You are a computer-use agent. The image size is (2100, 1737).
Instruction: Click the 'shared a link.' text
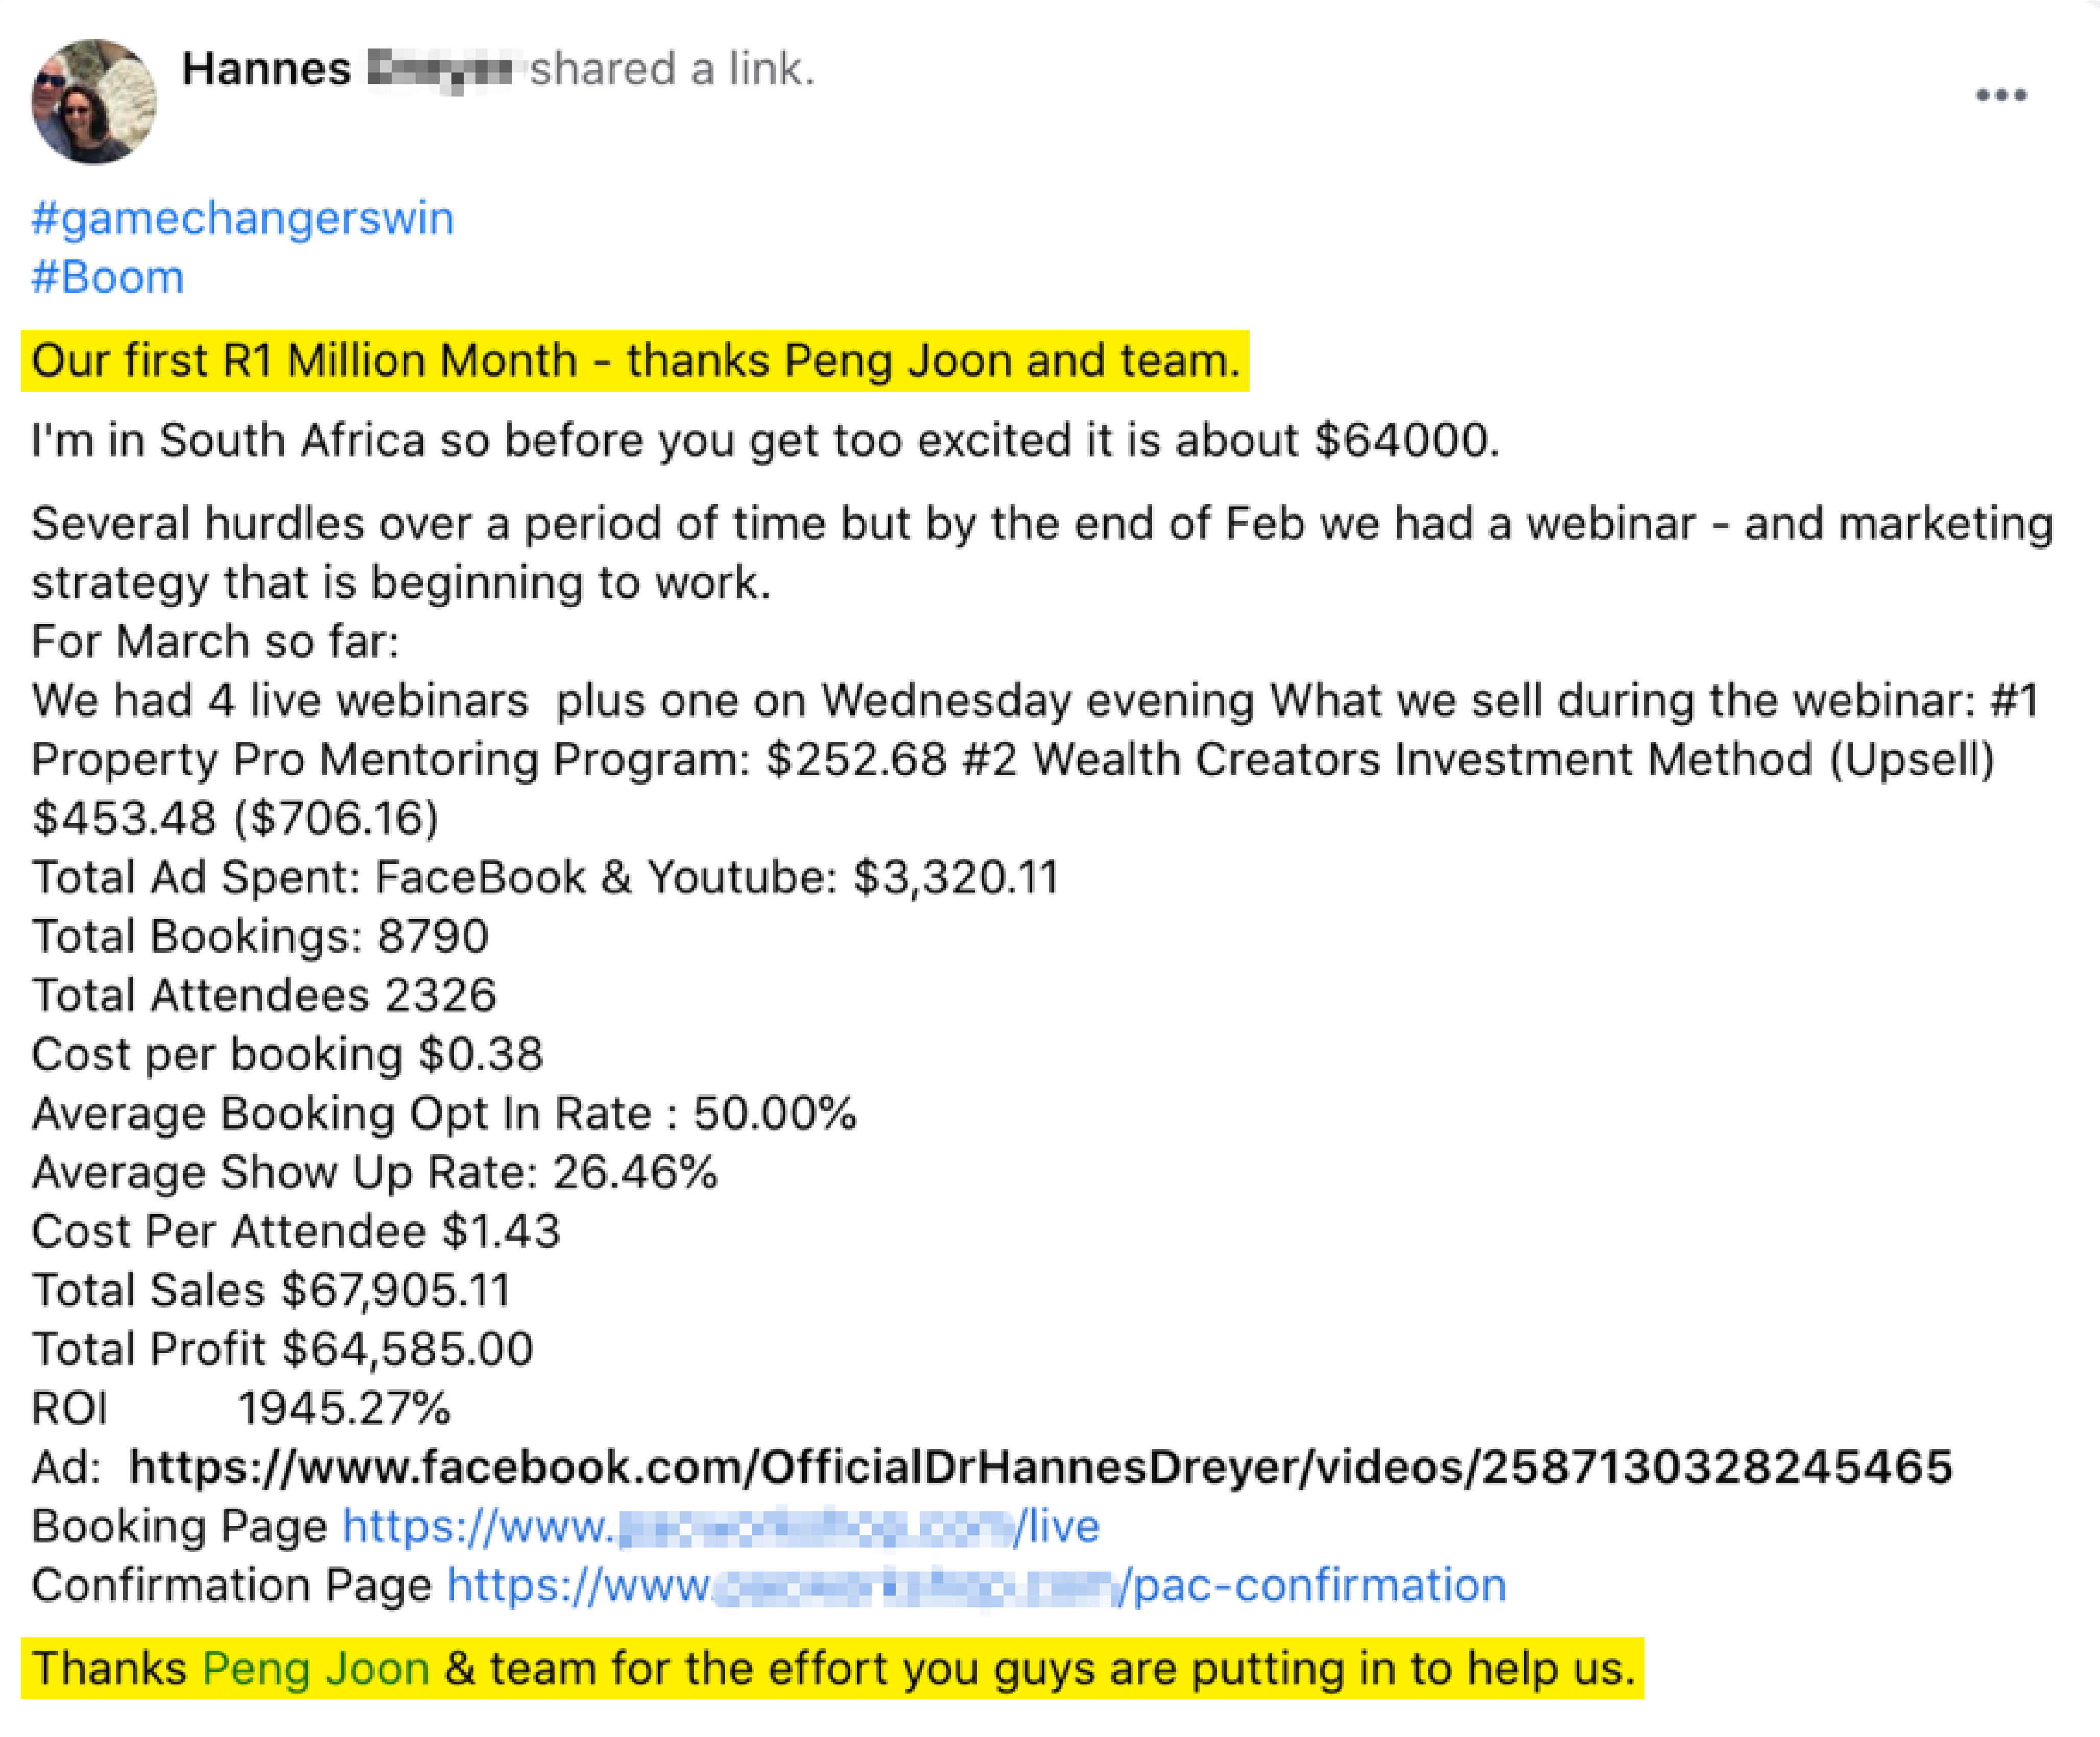pyautogui.click(x=672, y=70)
